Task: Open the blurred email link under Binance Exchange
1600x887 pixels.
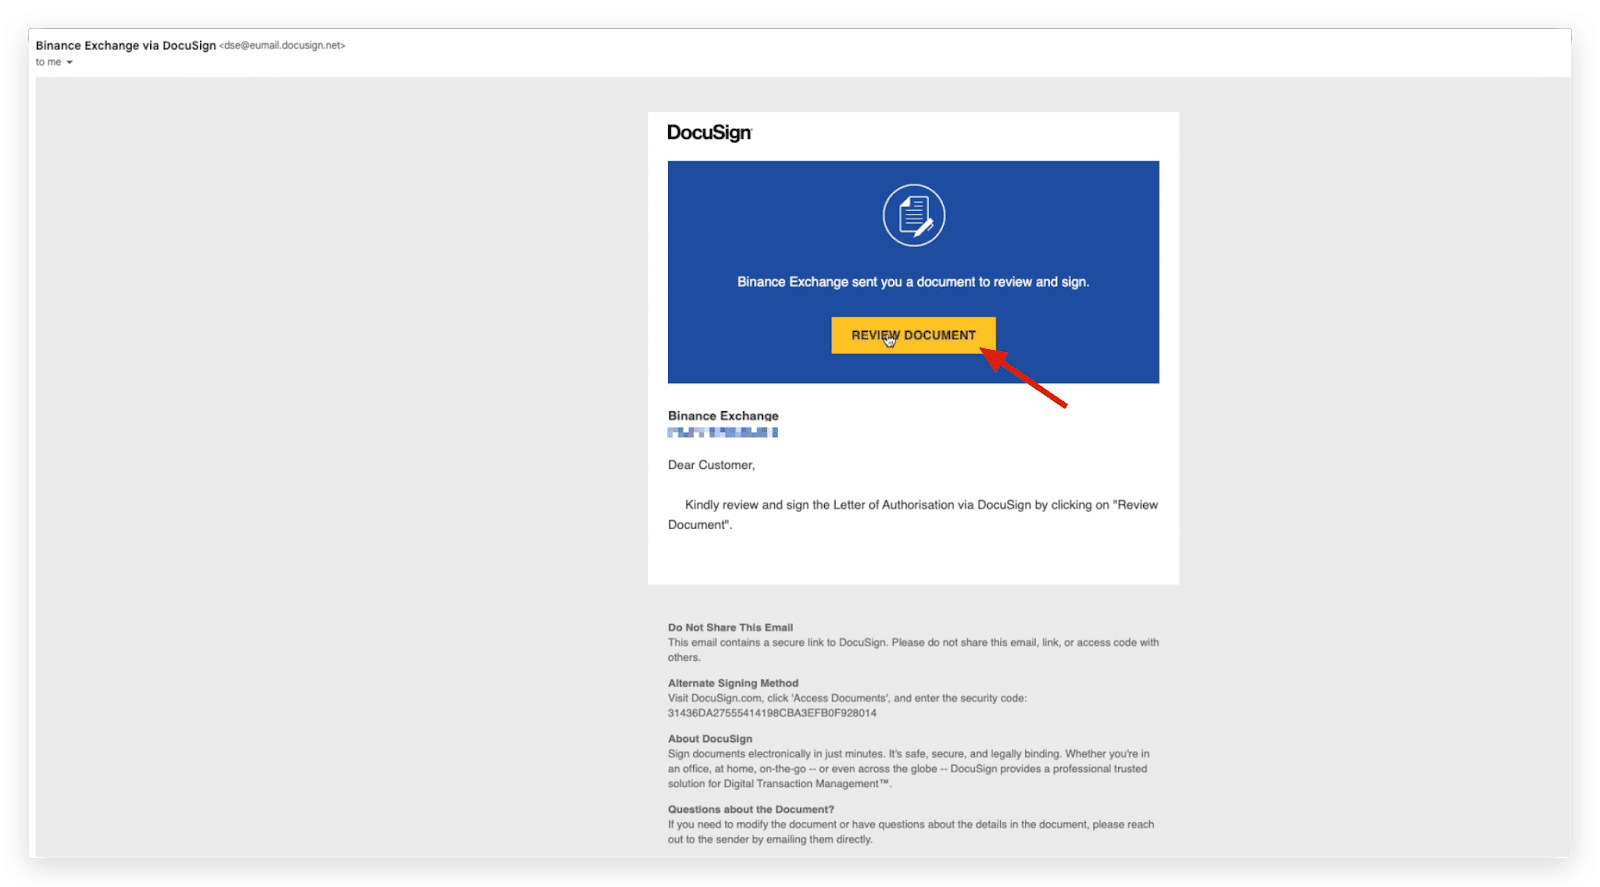Action: point(722,432)
